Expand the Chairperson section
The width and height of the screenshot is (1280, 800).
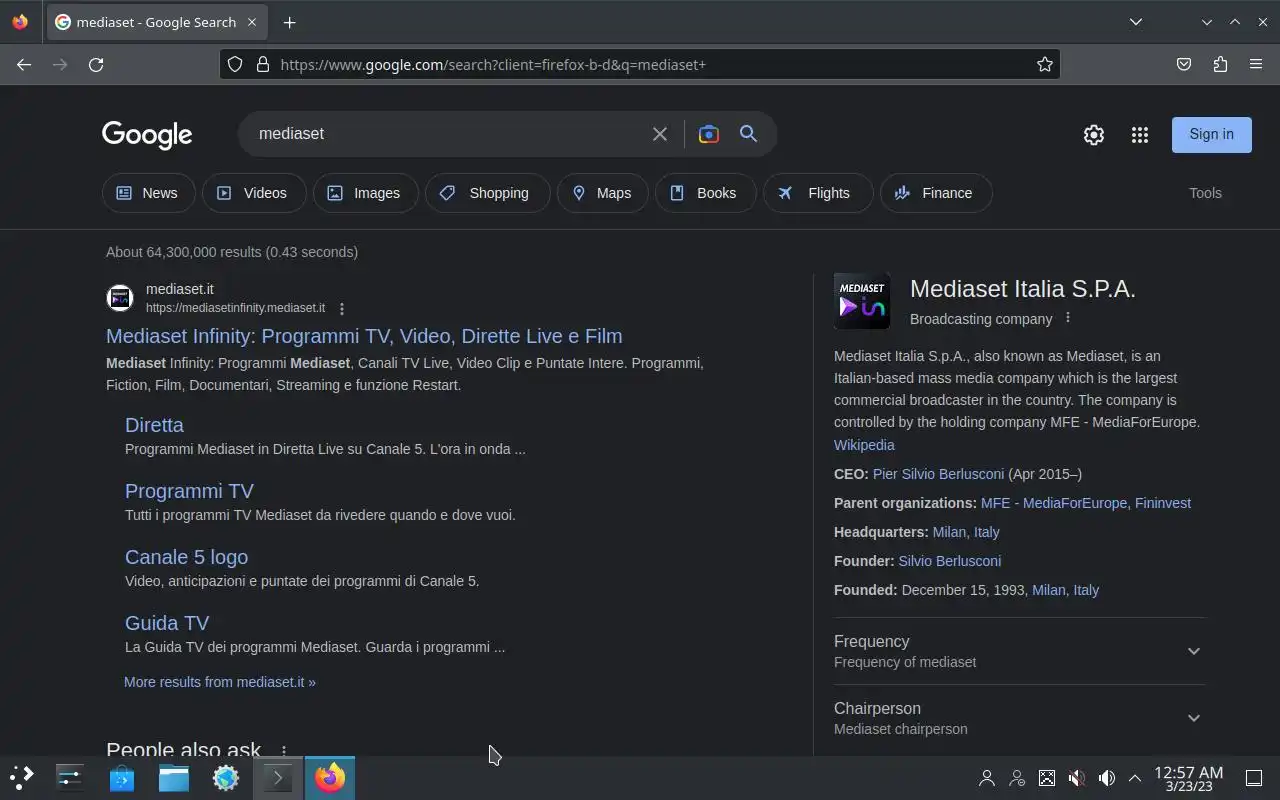[x=1020, y=718]
